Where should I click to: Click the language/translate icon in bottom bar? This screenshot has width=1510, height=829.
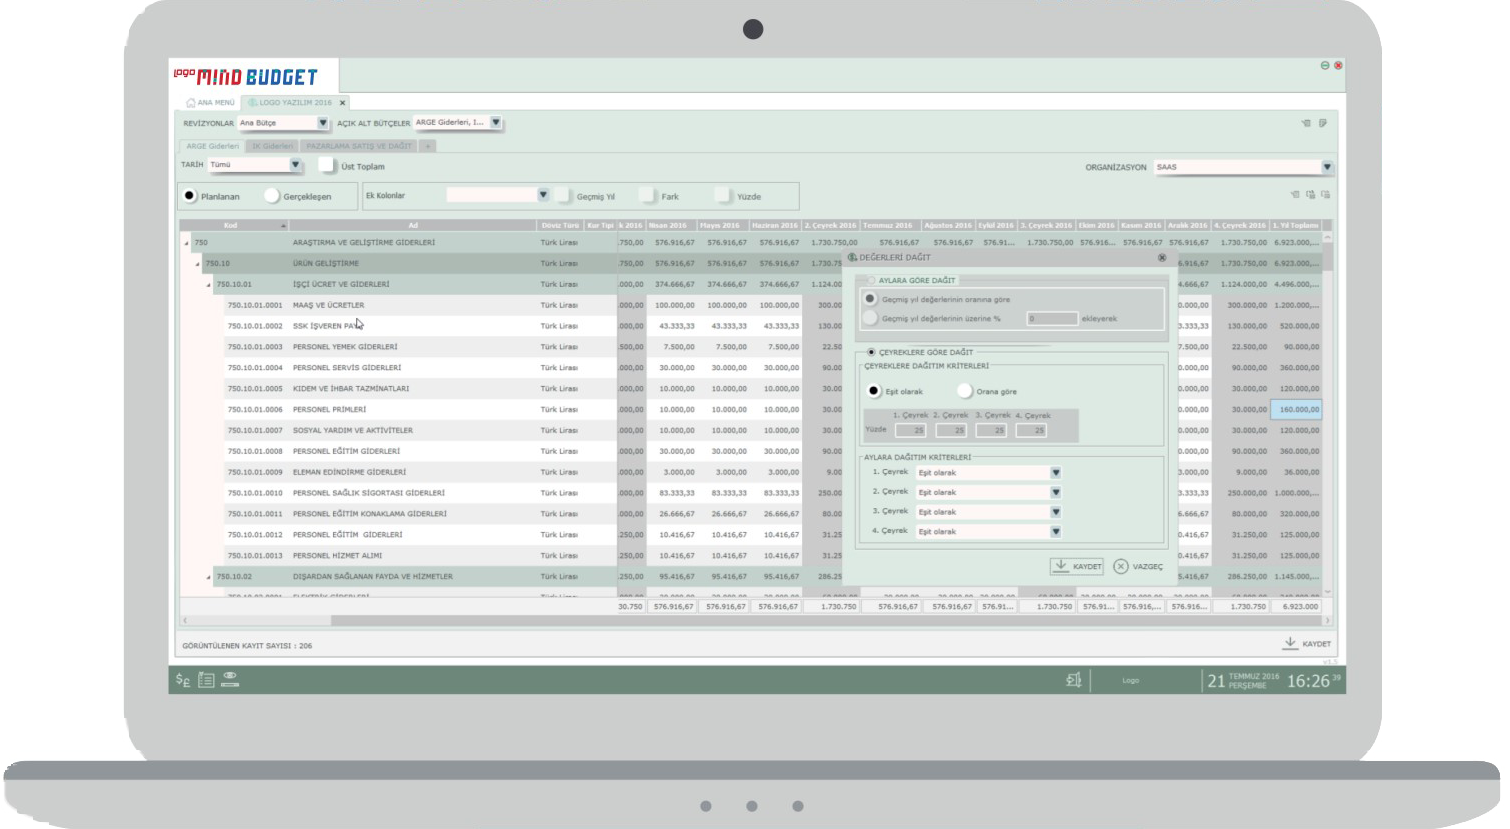[x=1074, y=680]
